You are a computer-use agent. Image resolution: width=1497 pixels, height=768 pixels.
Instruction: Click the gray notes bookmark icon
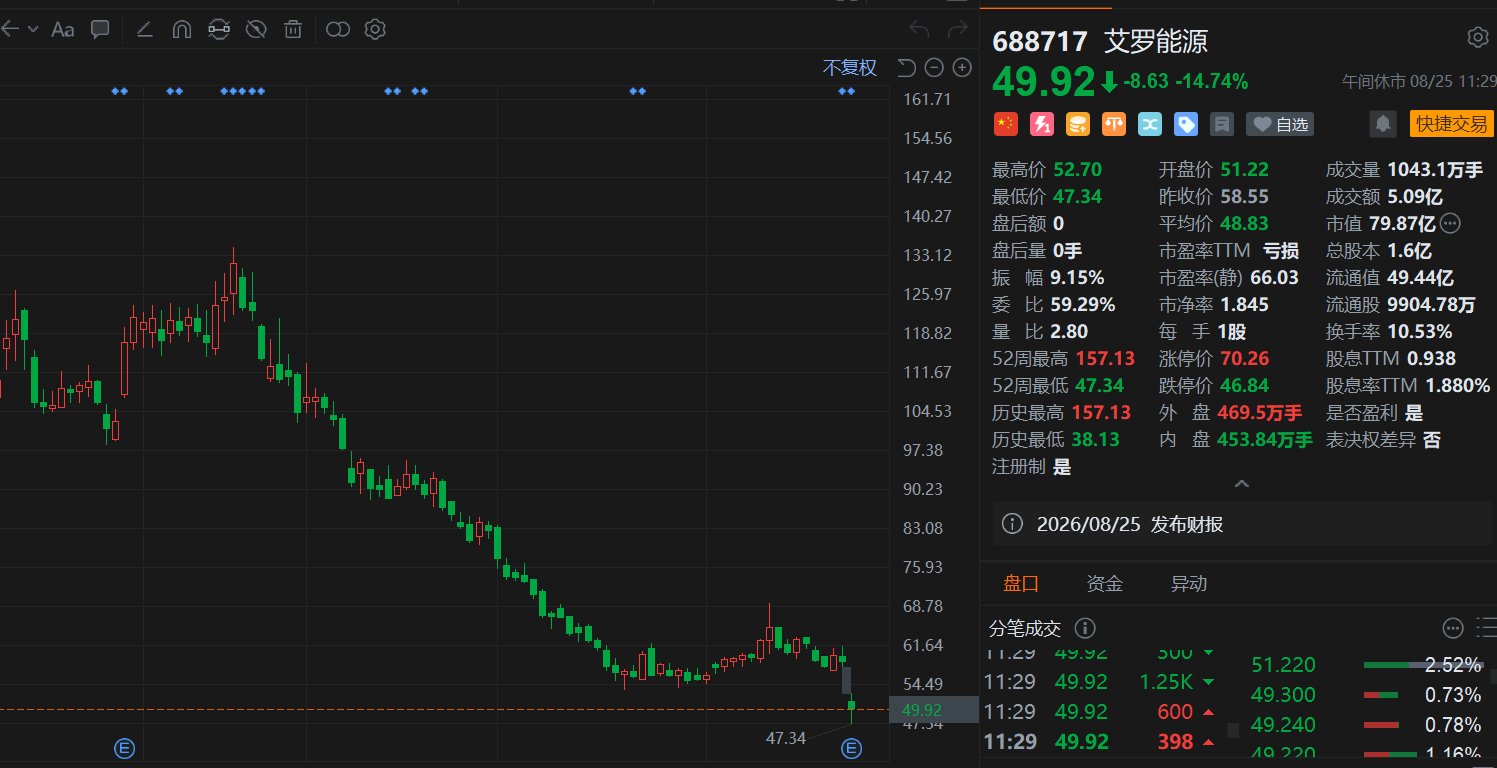click(1220, 124)
